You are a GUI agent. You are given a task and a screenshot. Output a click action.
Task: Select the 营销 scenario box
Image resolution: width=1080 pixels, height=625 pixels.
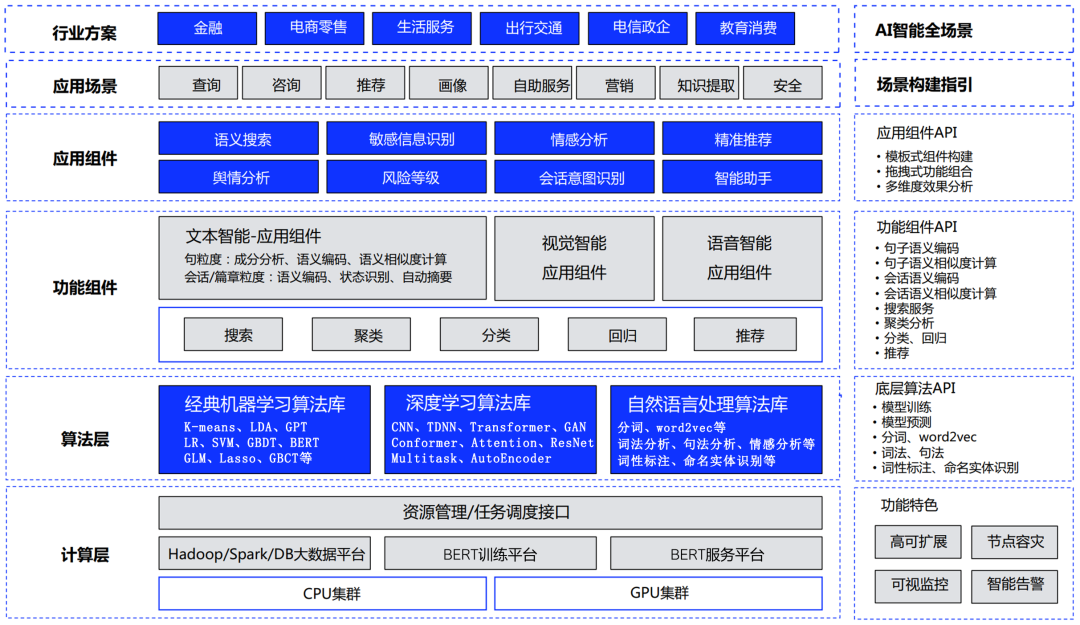click(616, 83)
